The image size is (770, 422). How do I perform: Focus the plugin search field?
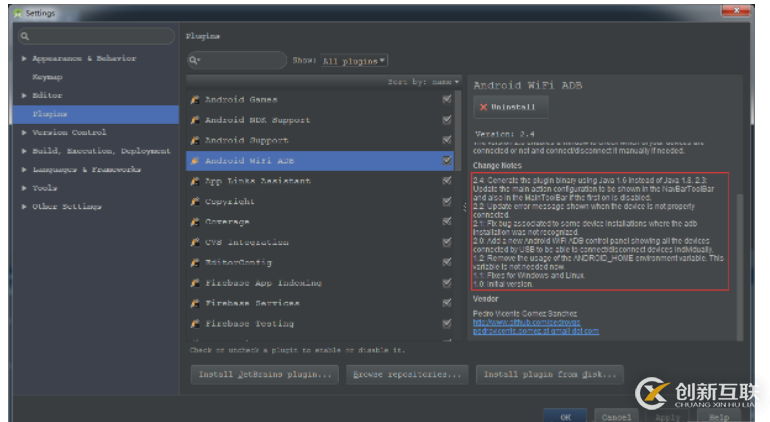pyautogui.click(x=237, y=60)
